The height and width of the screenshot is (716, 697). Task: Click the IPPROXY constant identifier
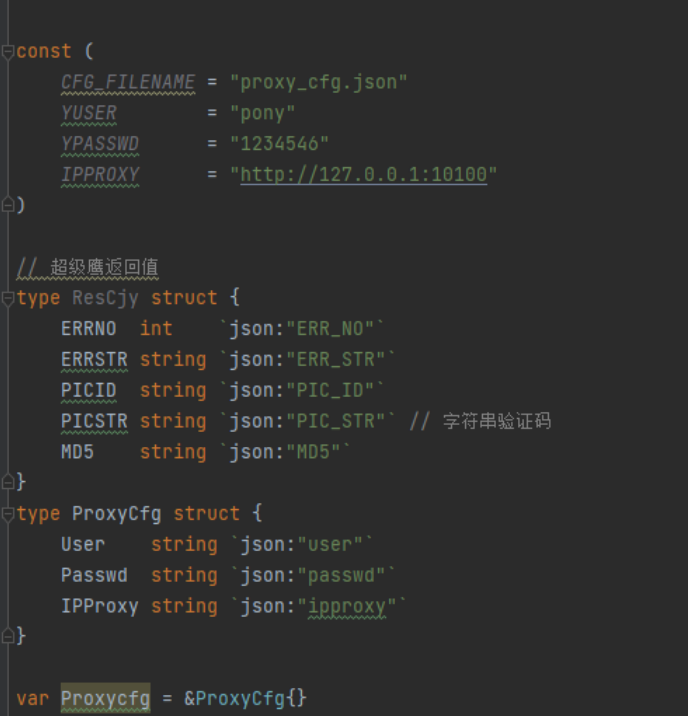100,174
